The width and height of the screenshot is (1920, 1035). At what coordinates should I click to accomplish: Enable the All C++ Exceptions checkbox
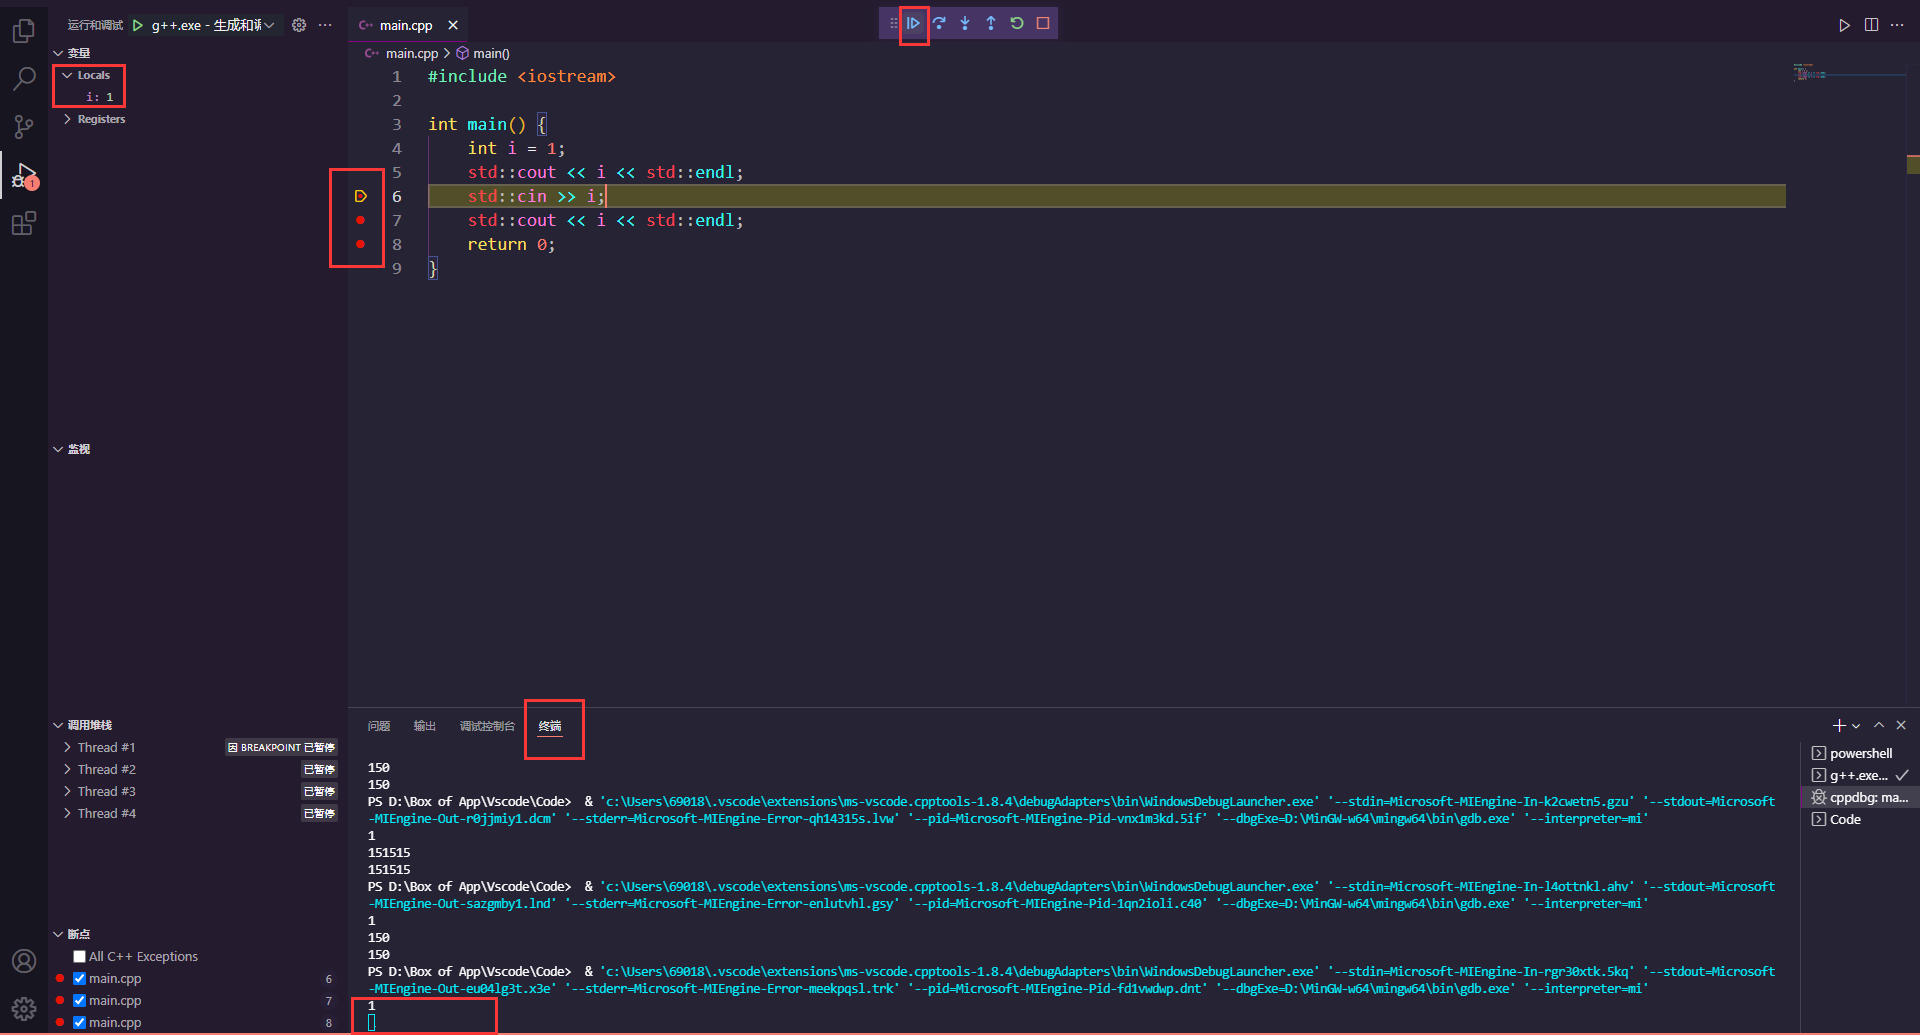[x=79, y=956]
